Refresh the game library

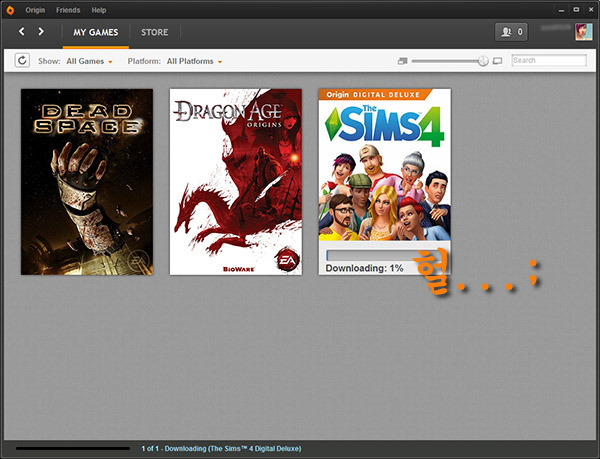tap(22, 60)
